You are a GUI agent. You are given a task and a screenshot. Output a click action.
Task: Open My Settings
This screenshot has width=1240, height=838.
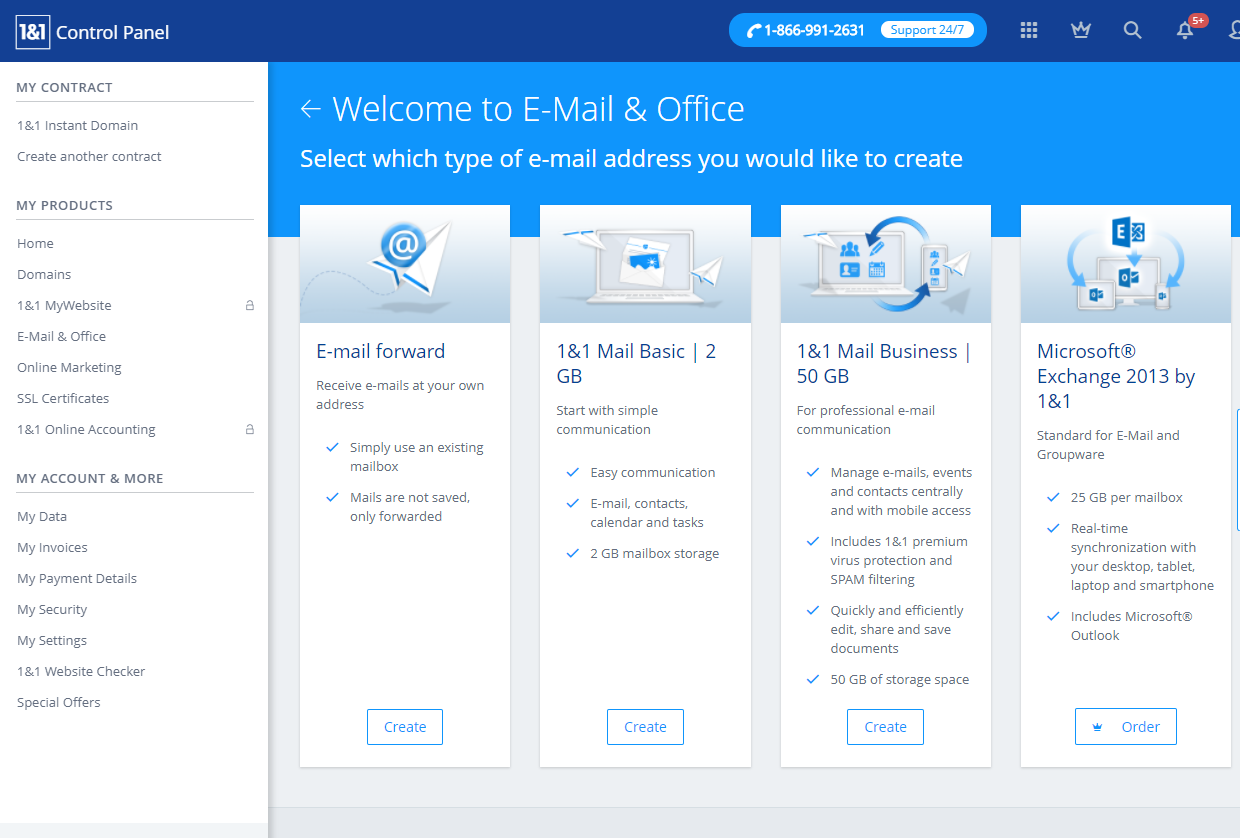tap(52, 641)
